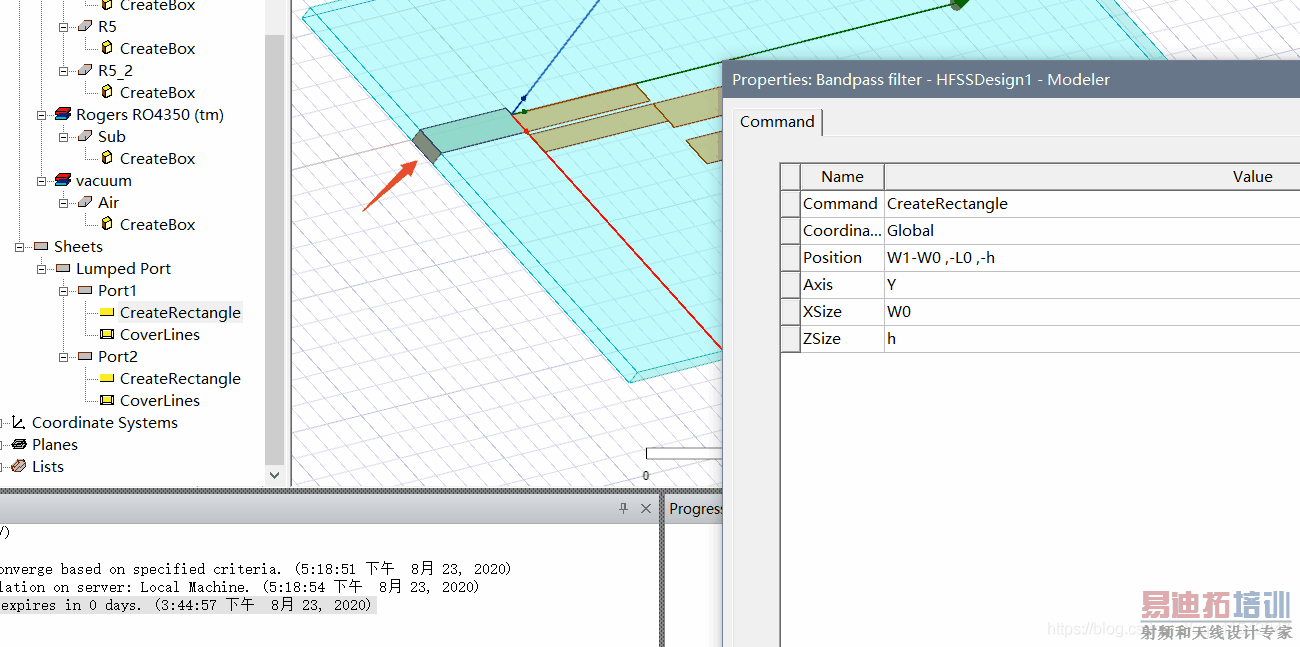Click the CoverLines icon under Port1
The height and width of the screenshot is (647, 1300).
107,335
